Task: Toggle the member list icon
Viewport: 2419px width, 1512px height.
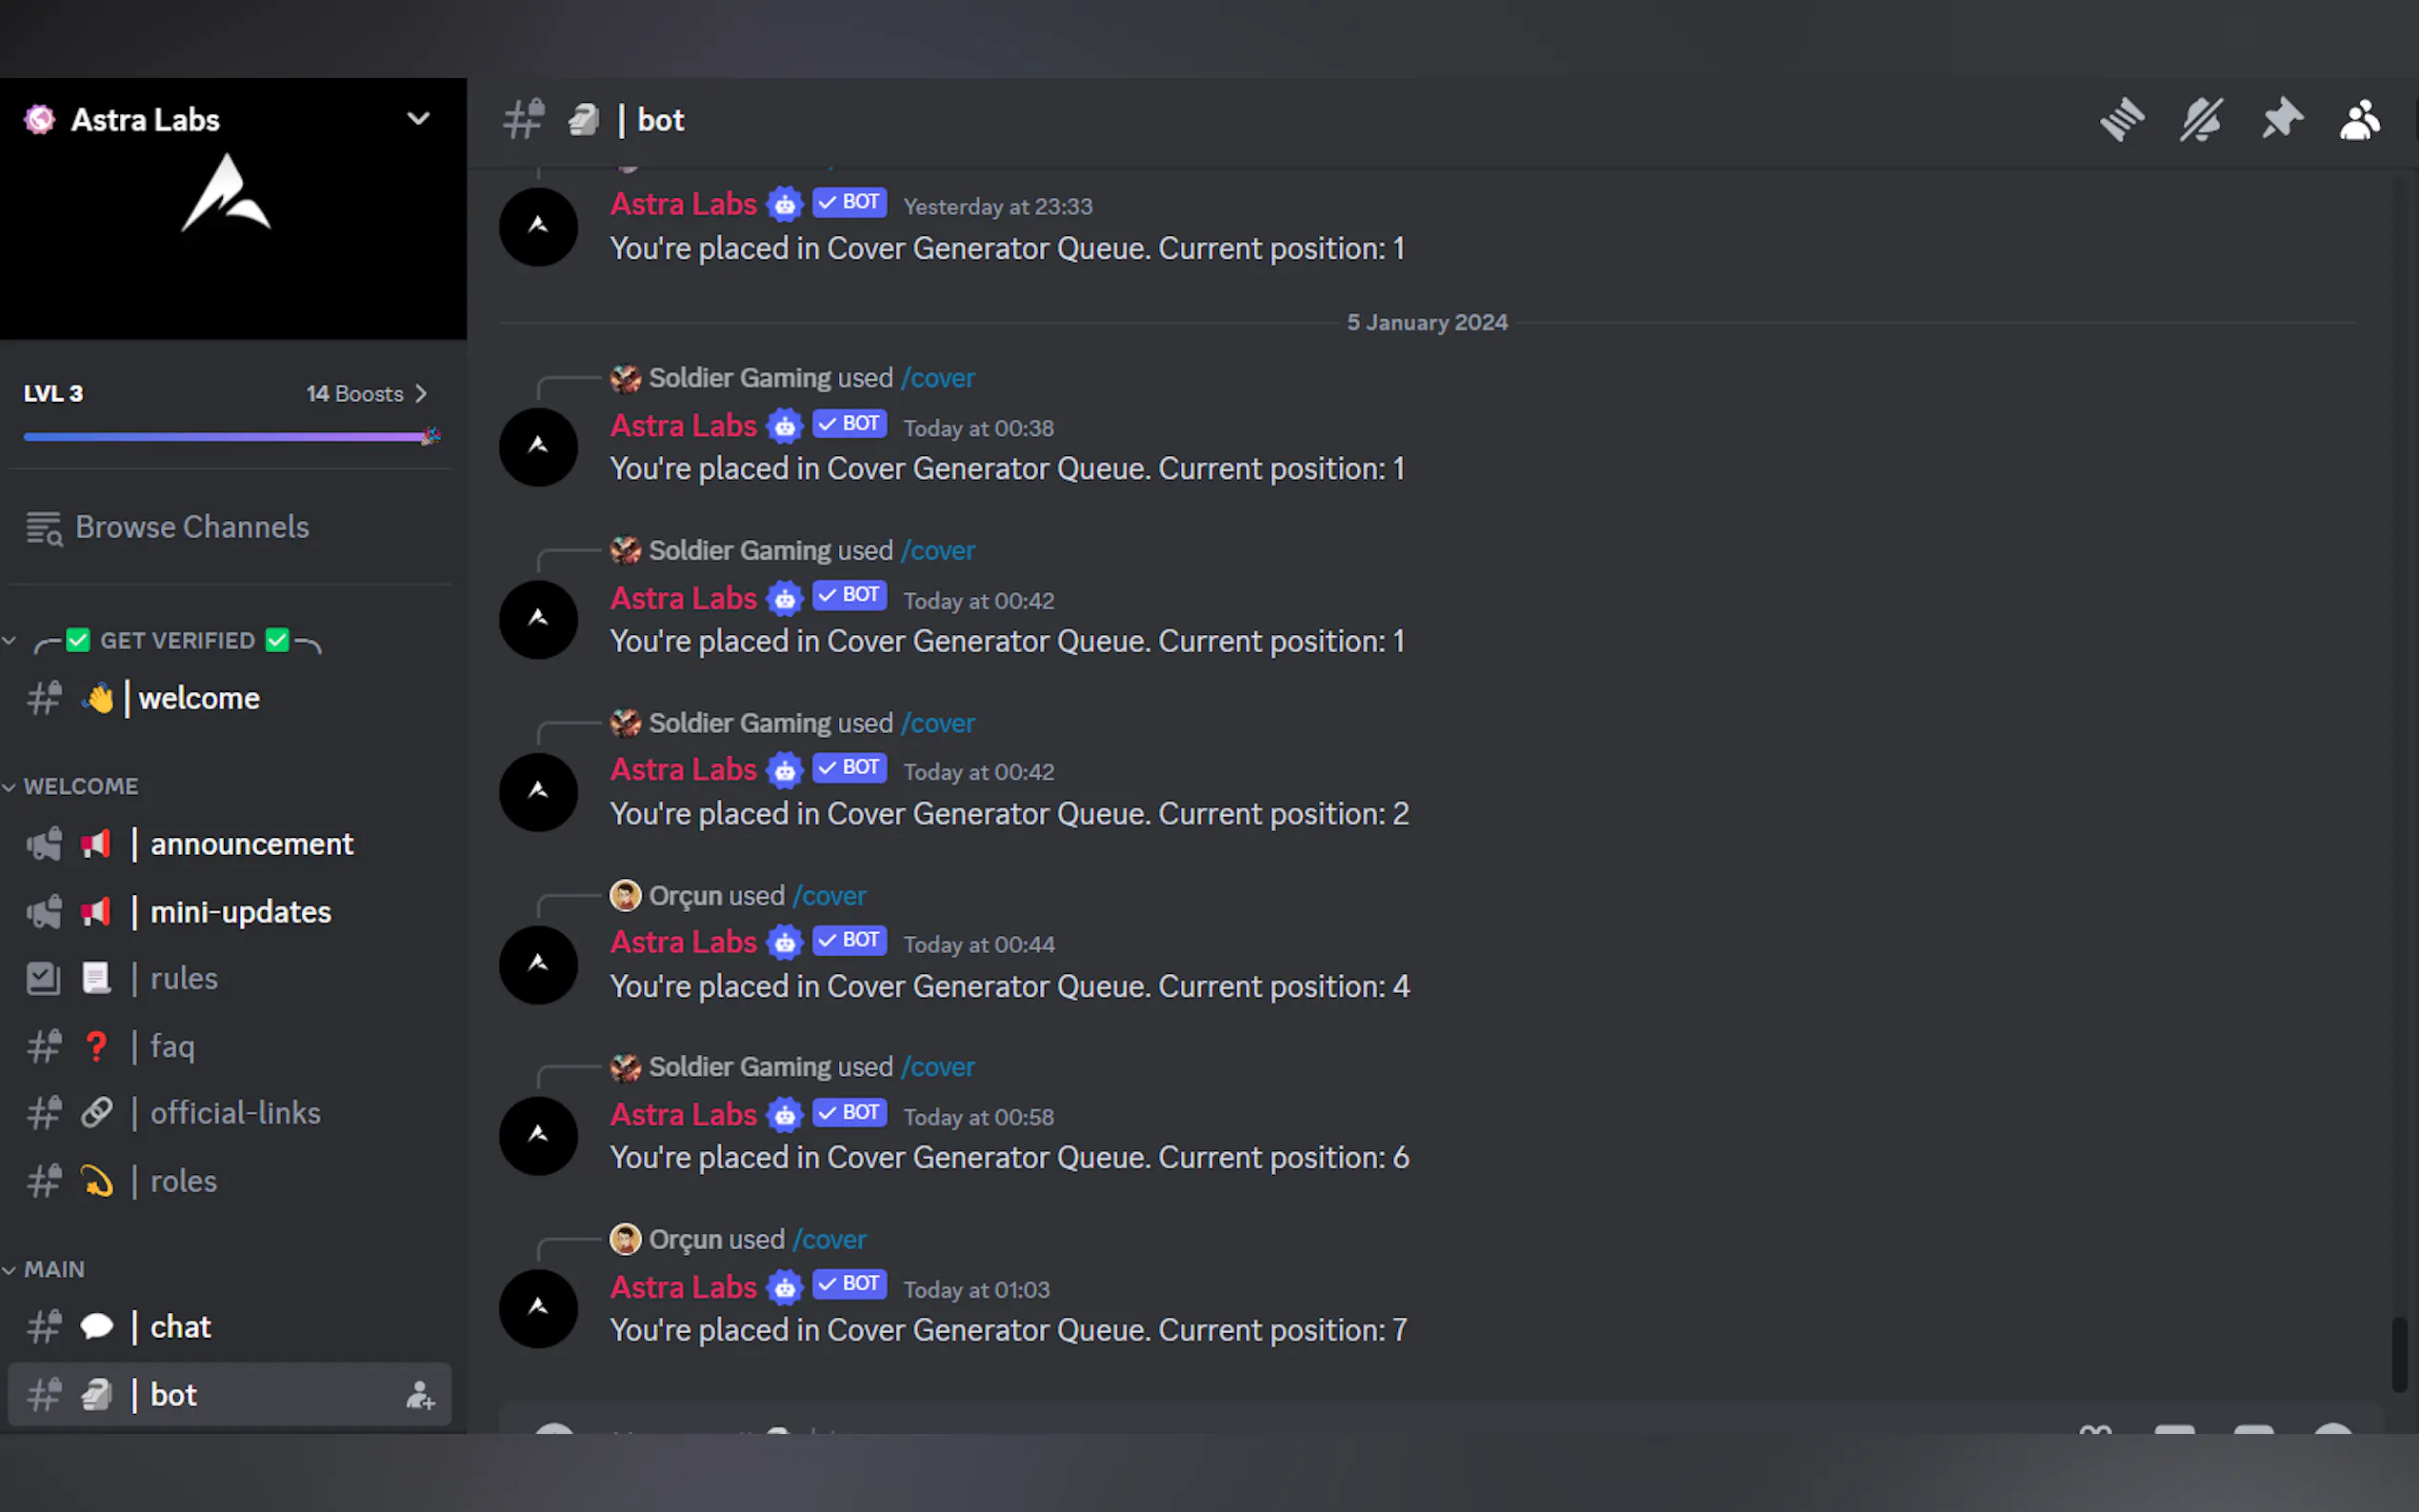Action: tap(2360, 120)
